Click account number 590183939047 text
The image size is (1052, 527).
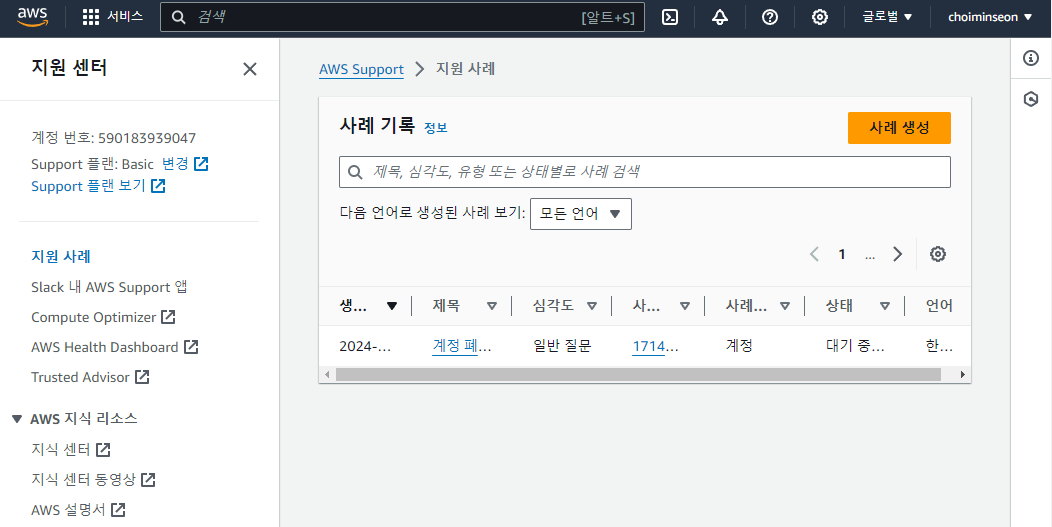(147, 138)
